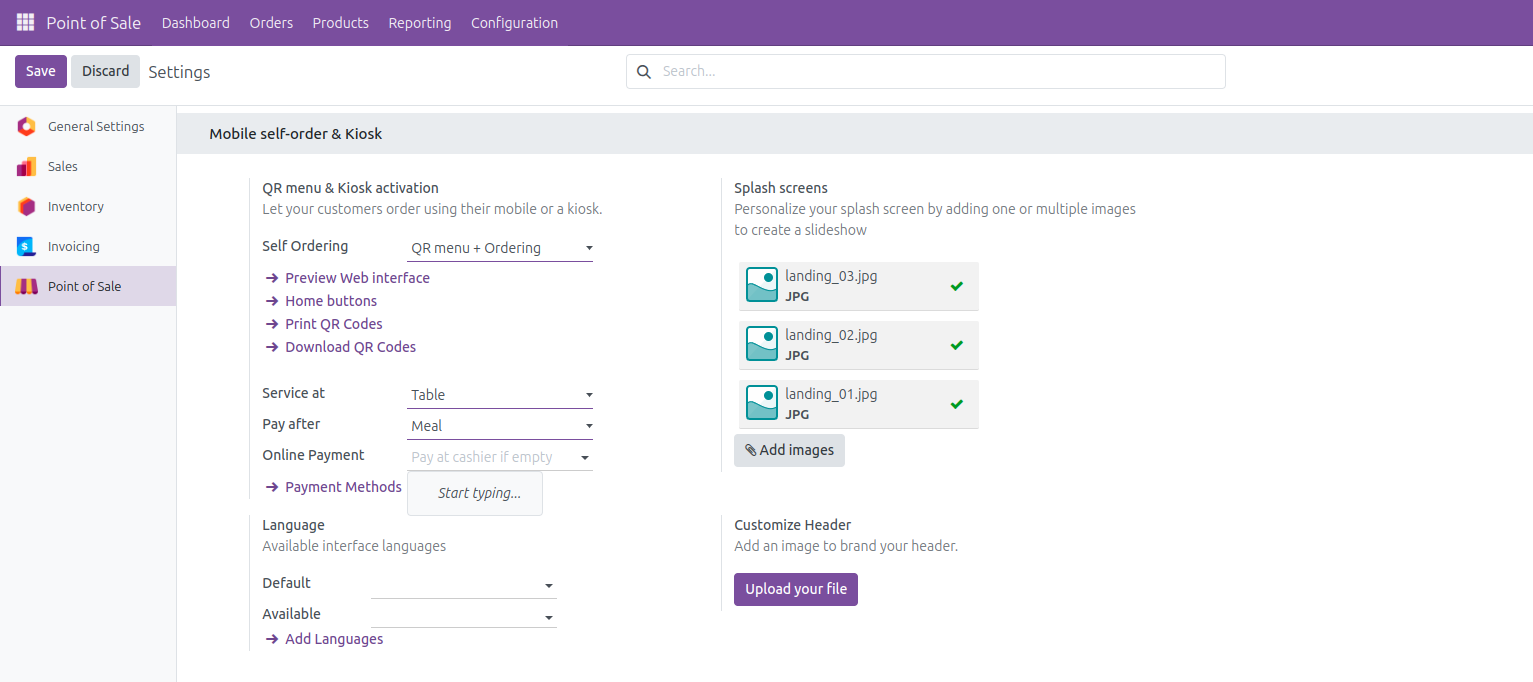Click the General Settings sidebar icon
This screenshot has width=1533, height=682.
click(27, 127)
